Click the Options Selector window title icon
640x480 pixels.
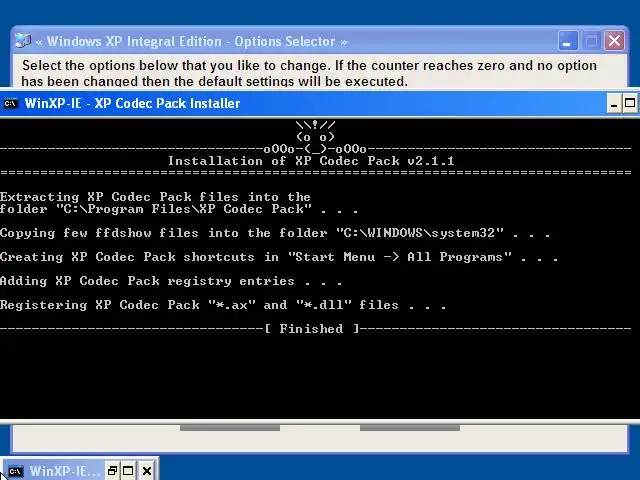coord(23,41)
